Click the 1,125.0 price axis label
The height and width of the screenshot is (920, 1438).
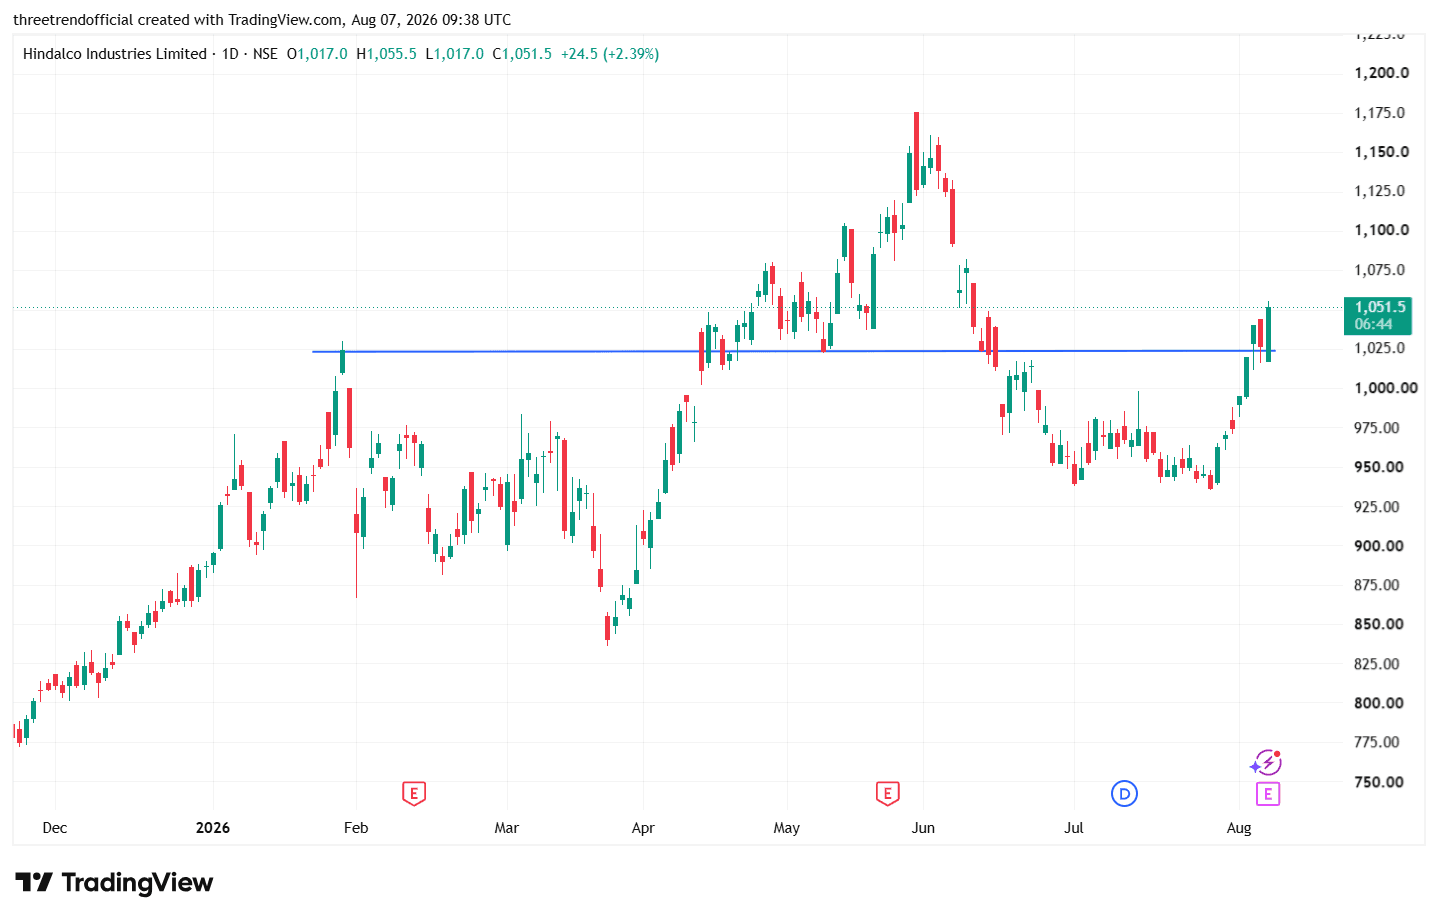[1379, 191]
